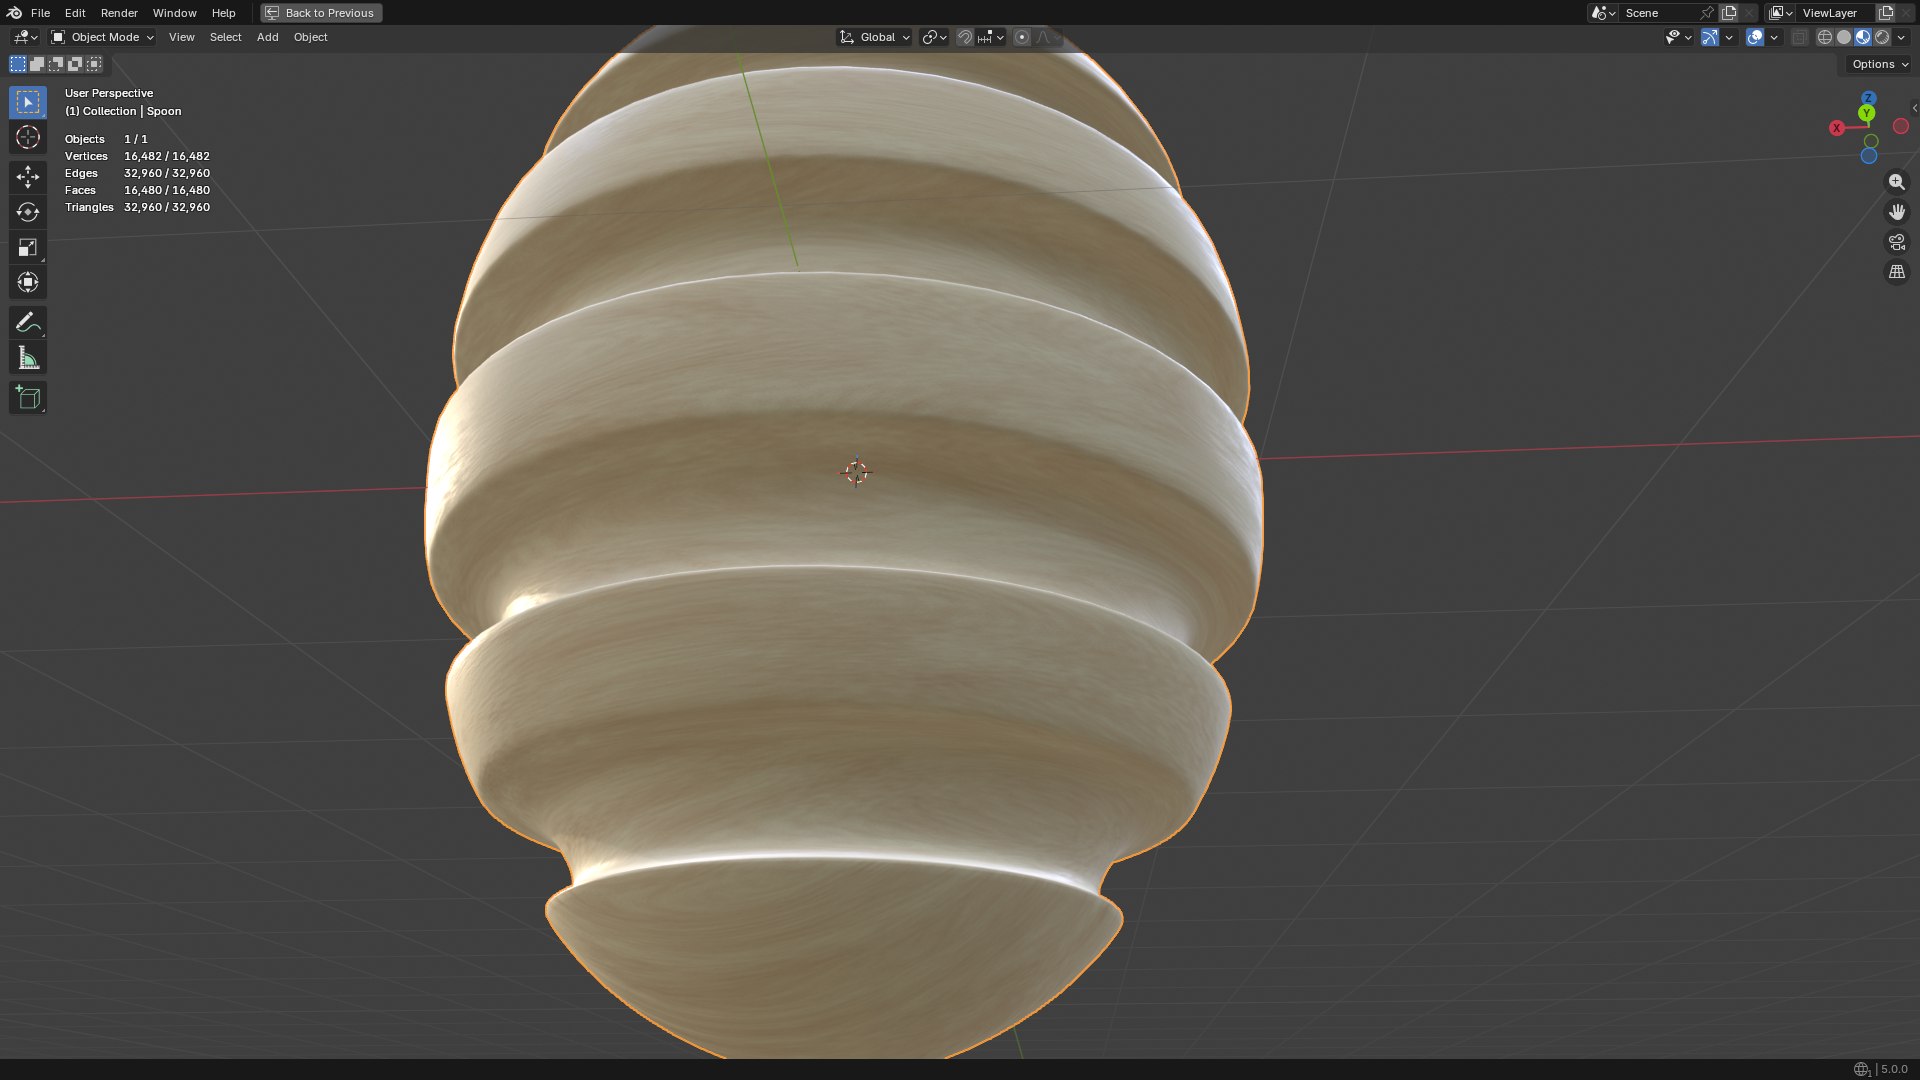
Task: Activate the Transform tool
Action: tap(28, 282)
